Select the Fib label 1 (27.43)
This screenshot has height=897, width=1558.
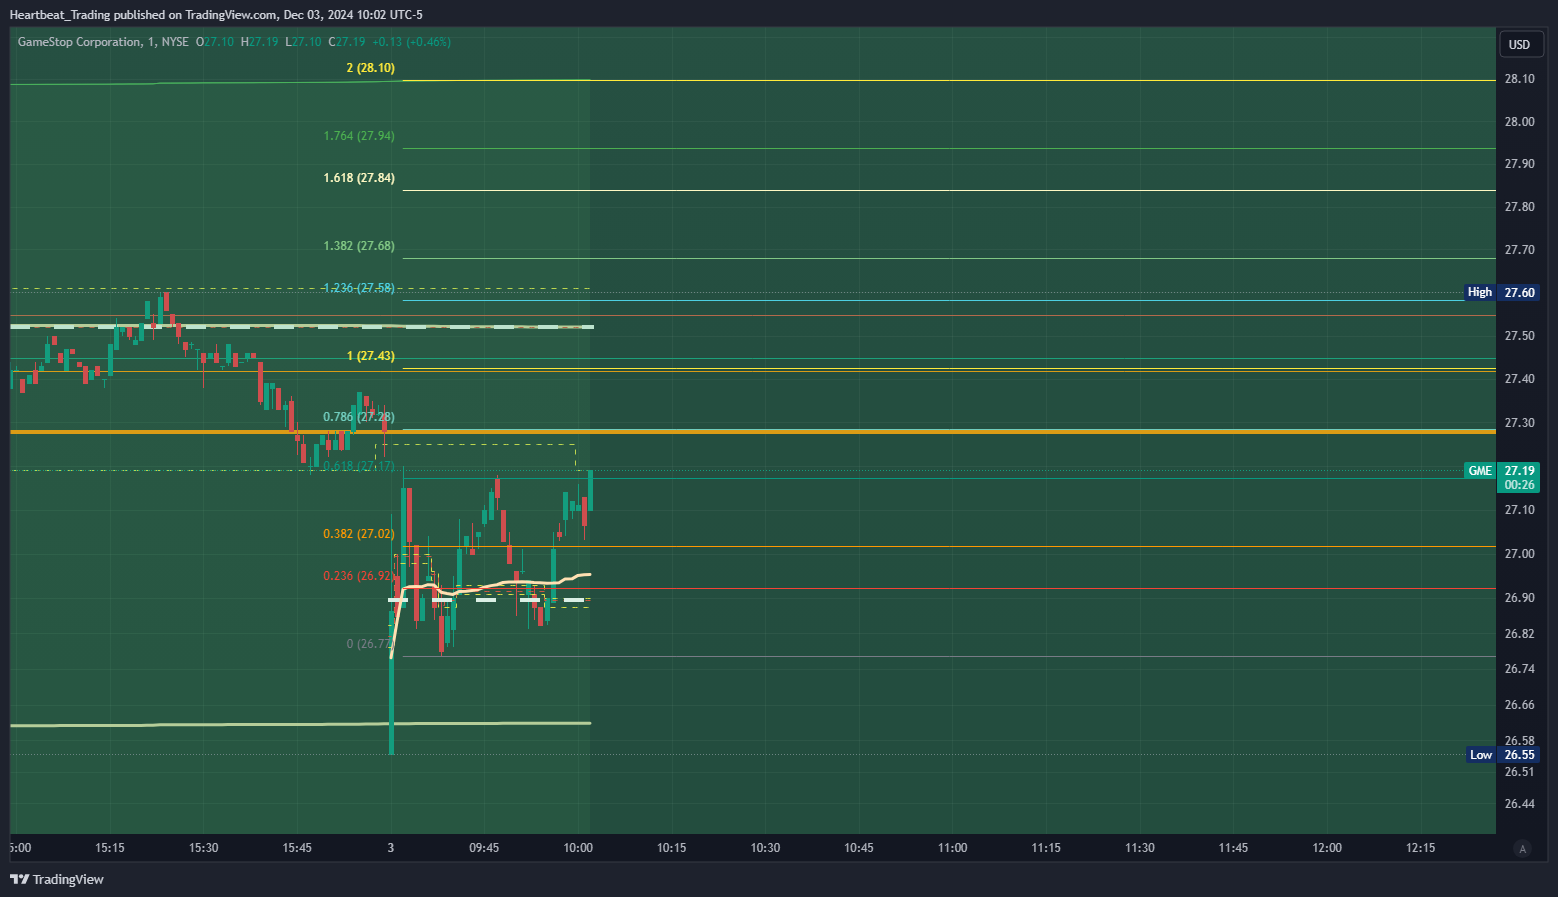point(370,356)
